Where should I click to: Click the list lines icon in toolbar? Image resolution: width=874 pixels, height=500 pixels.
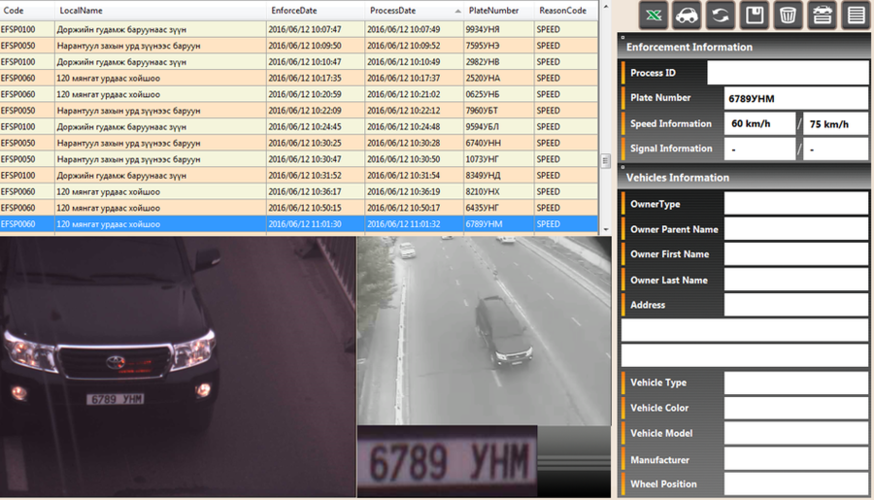(x=855, y=15)
